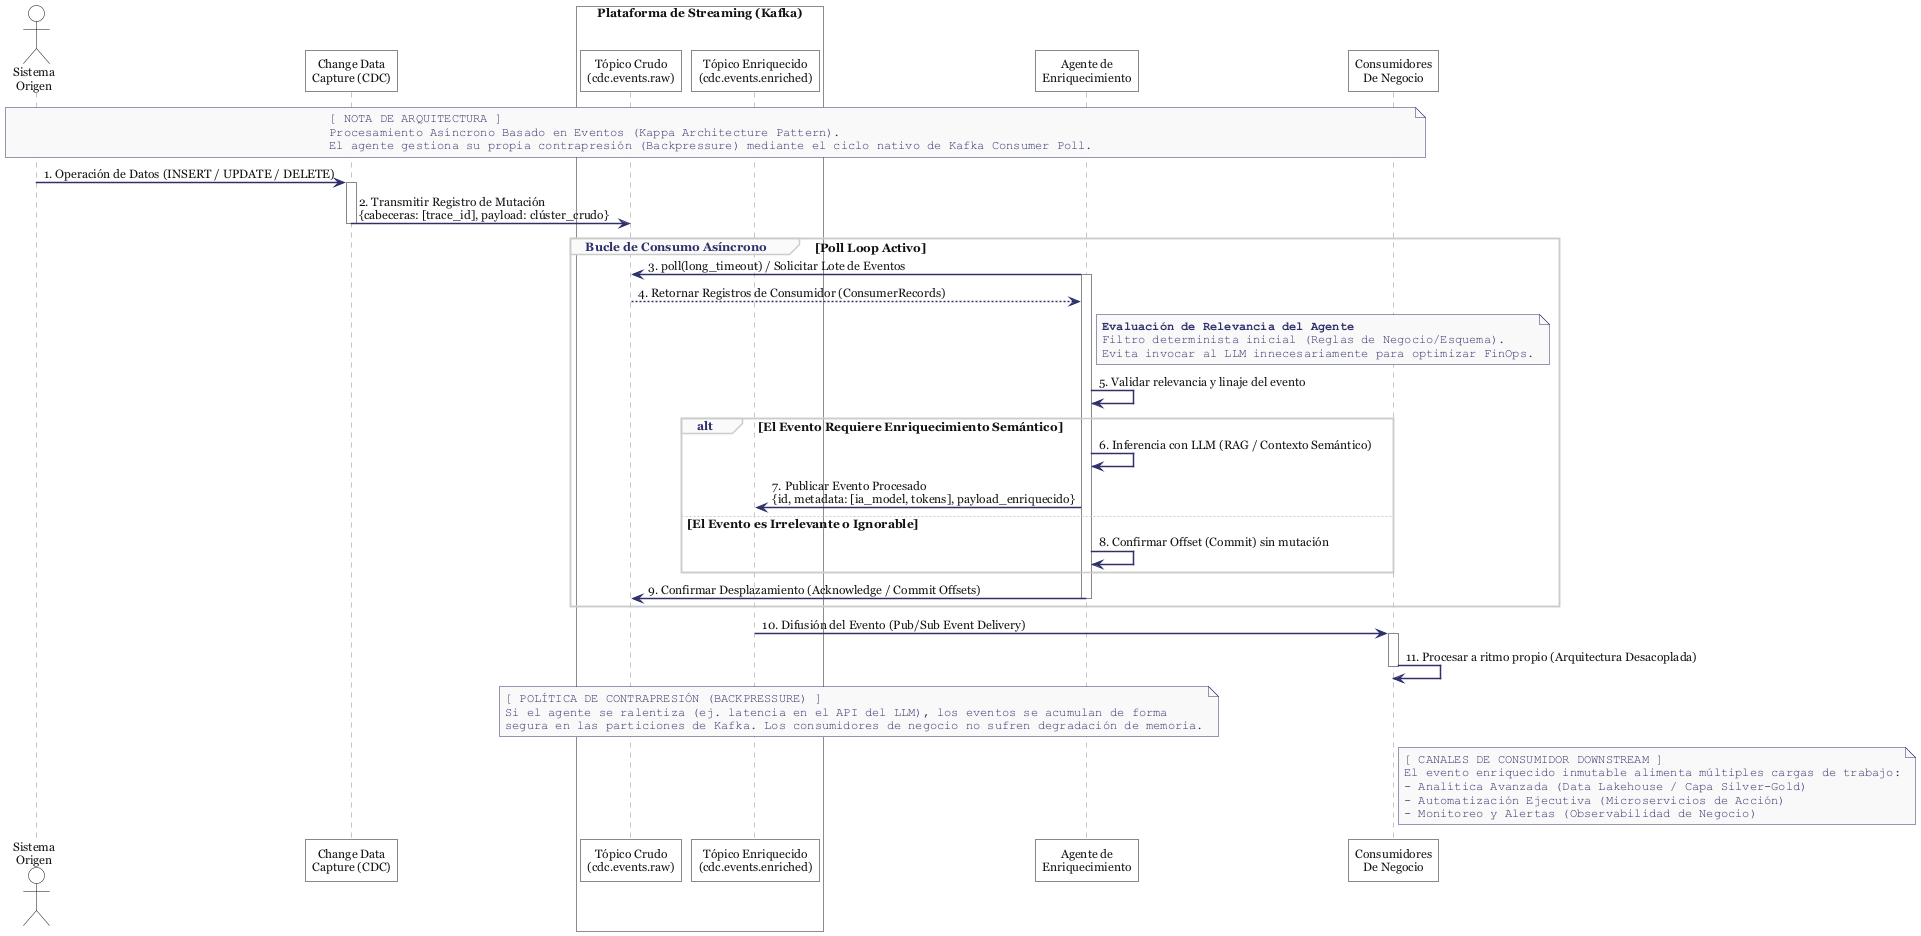Click the 'alt' fragment label
Image resolution: width=1921 pixels, height=936 pixels.
(x=705, y=426)
